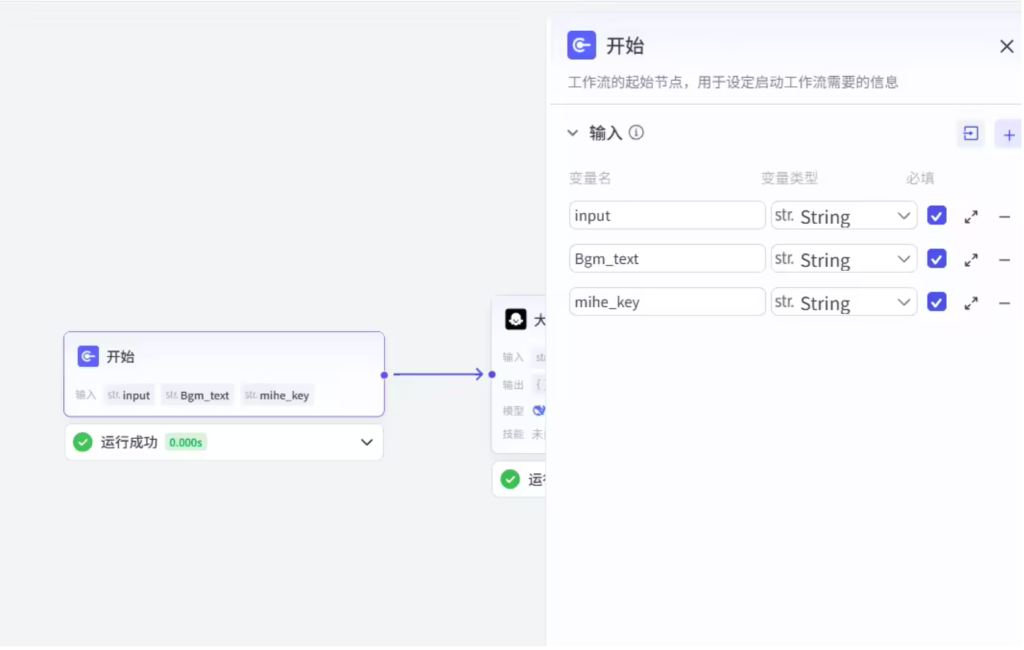Click the Bgm_text variable name field
This screenshot has width=1024, height=650.
click(x=667, y=259)
